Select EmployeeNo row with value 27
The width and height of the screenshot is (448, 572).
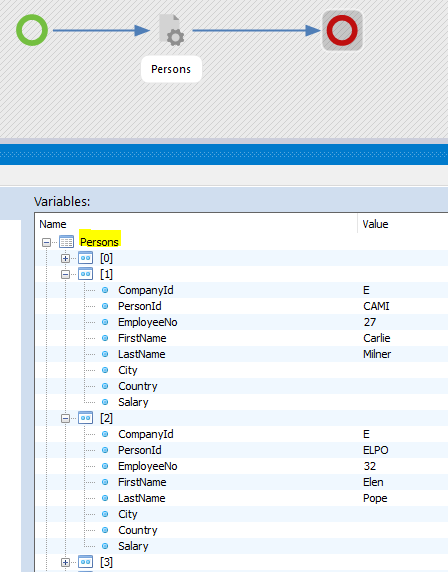tap(242, 322)
